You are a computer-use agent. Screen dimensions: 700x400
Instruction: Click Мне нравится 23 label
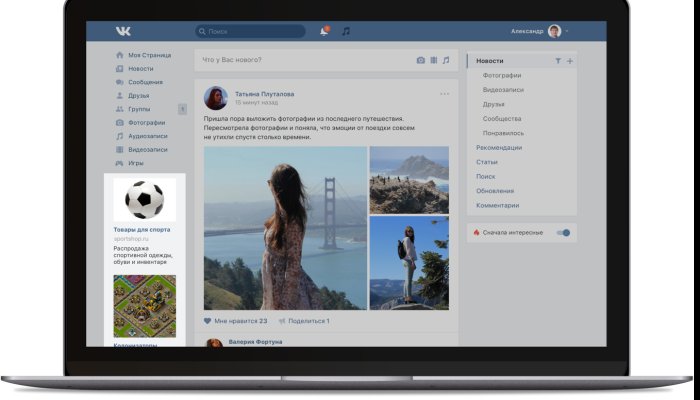coord(241,321)
